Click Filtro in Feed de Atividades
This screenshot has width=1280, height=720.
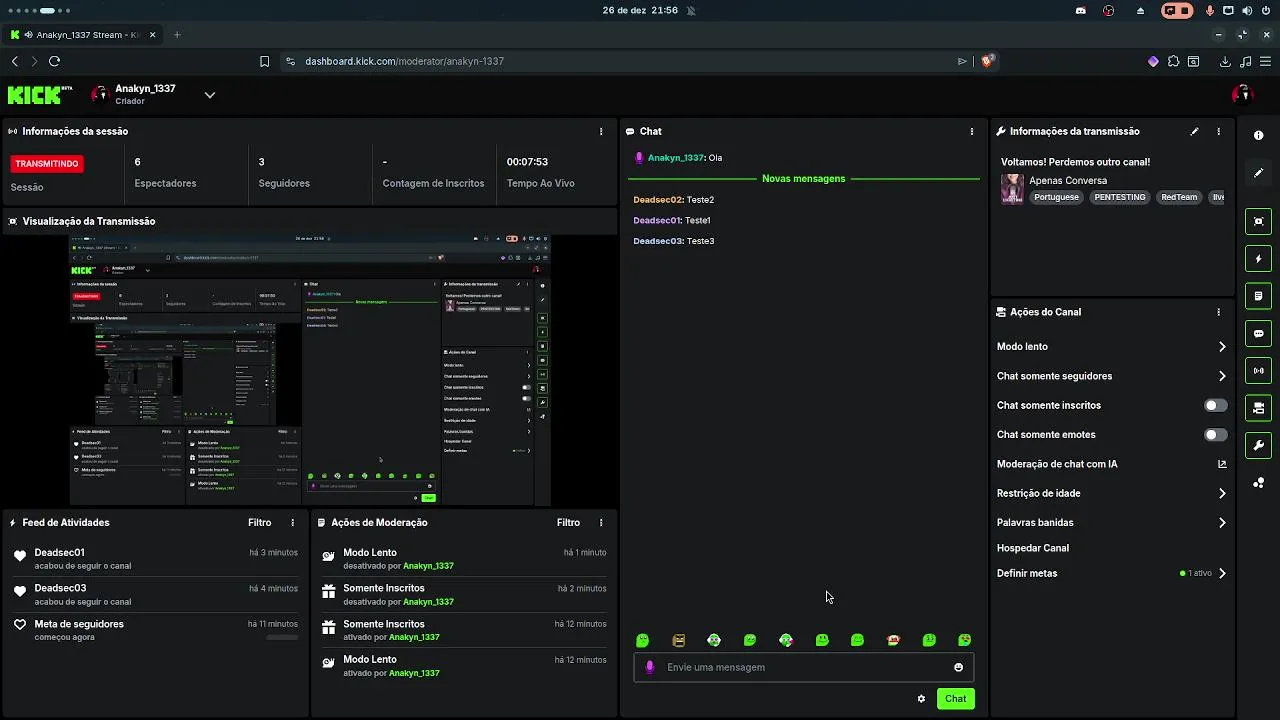click(260, 523)
